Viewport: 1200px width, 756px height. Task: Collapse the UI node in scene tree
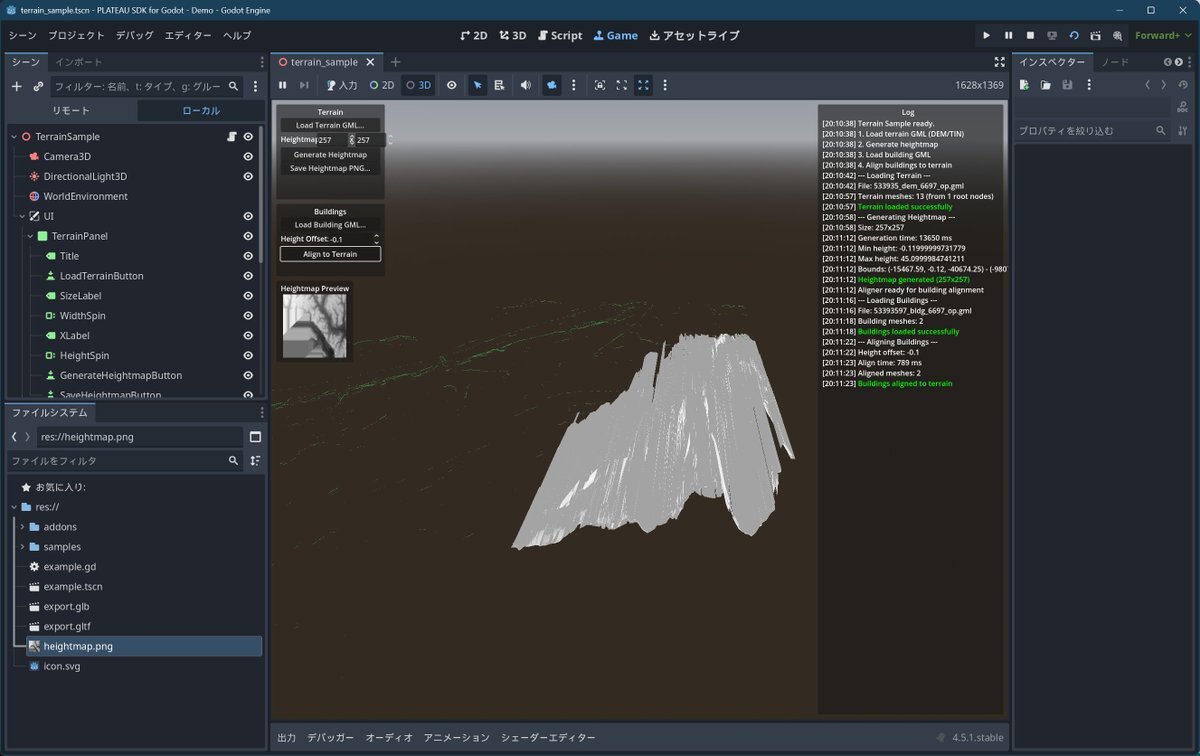click(x=22, y=216)
